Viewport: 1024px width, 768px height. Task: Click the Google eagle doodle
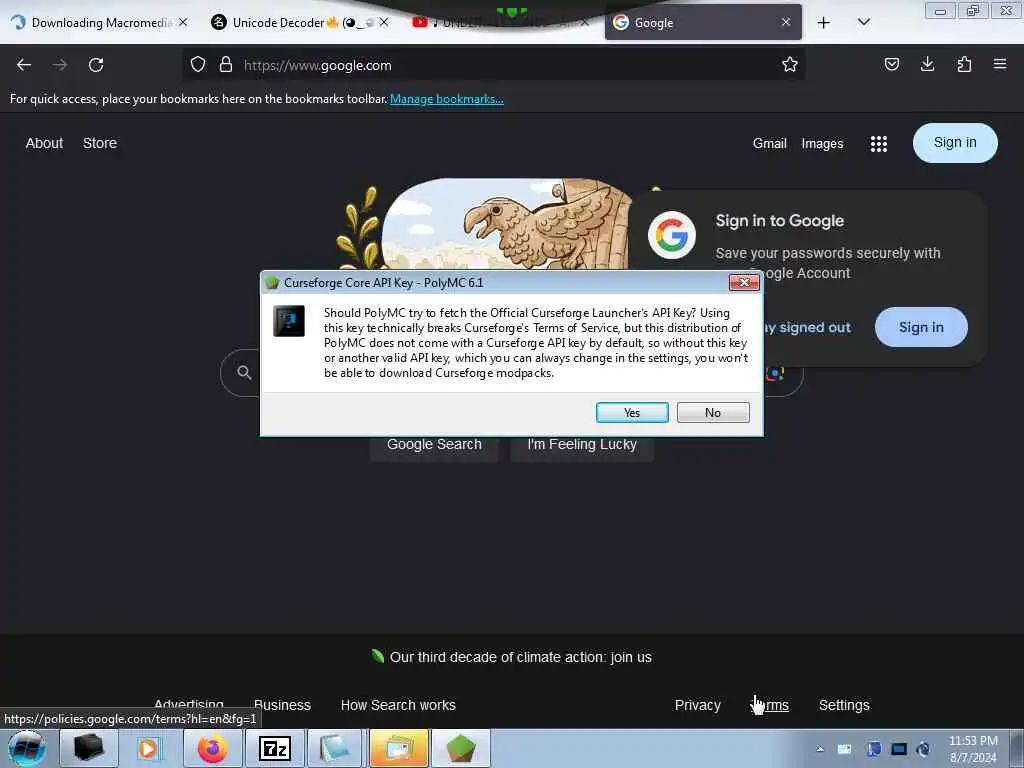coord(506,223)
